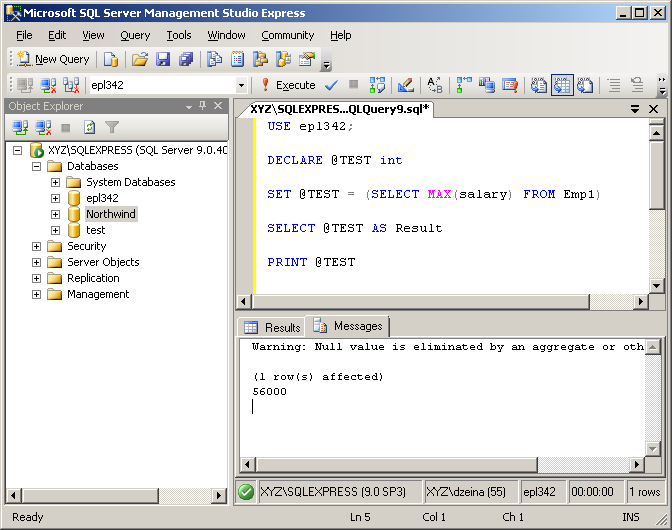Image resolution: width=672 pixels, height=530 pixels.
Task: Create a new Database Engine Query file
Action: [x=111, y=59]
